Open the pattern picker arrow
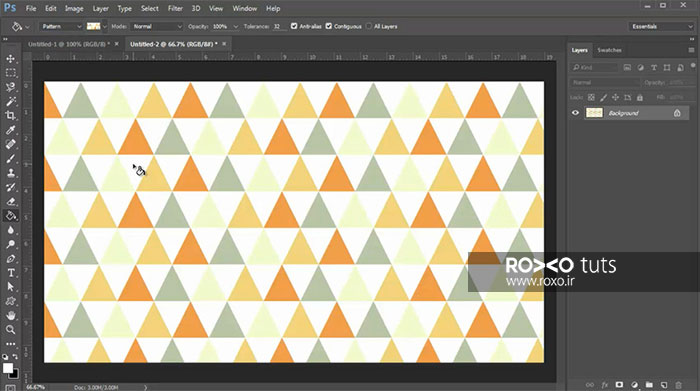This screenshot has width=700, height=391. [105, 27]
